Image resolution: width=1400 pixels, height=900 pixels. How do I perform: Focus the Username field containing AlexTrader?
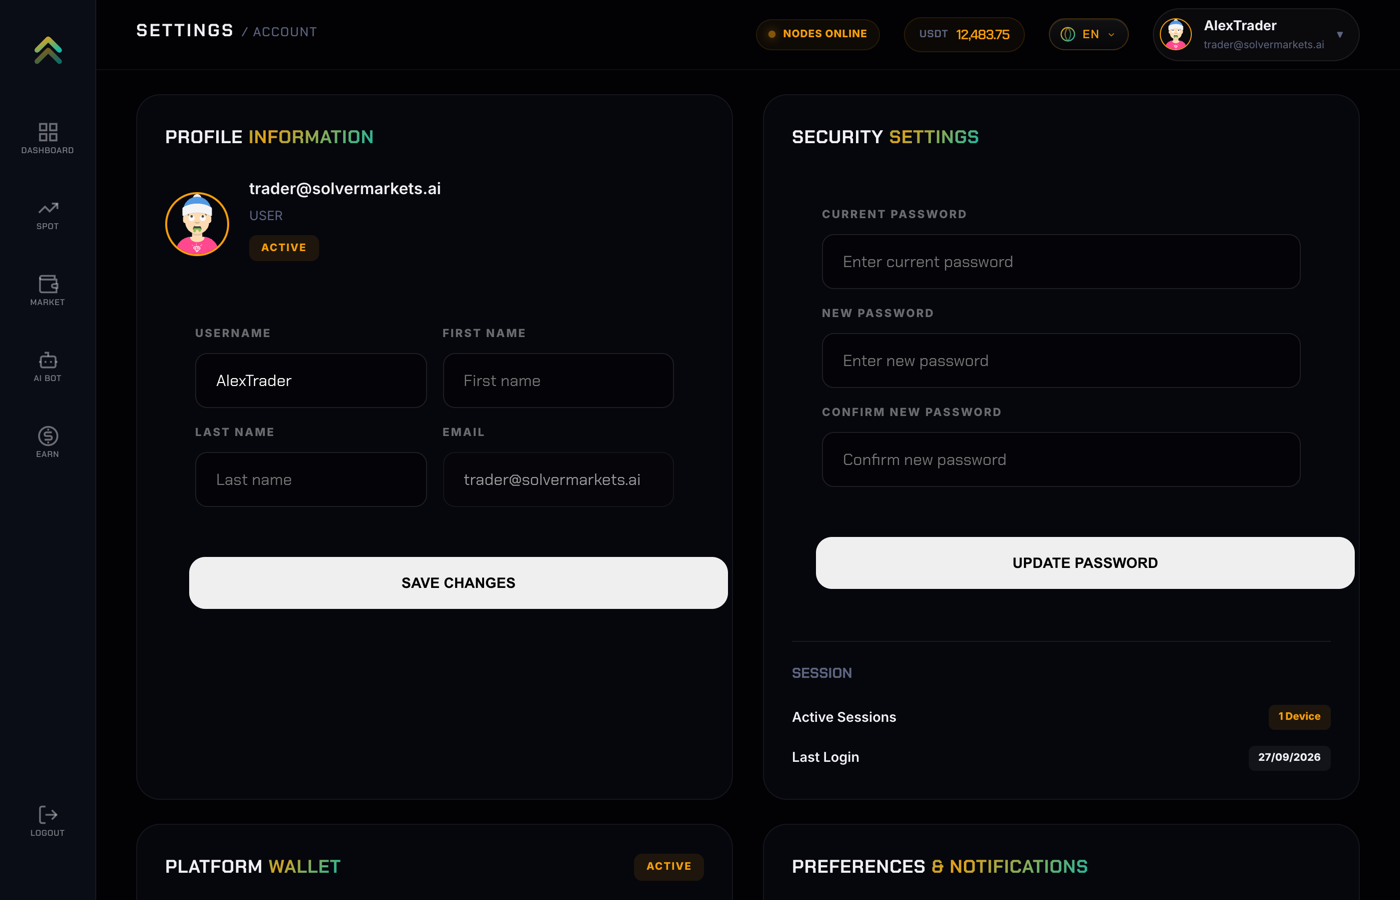pyautogui.click(x=311, y=380)
